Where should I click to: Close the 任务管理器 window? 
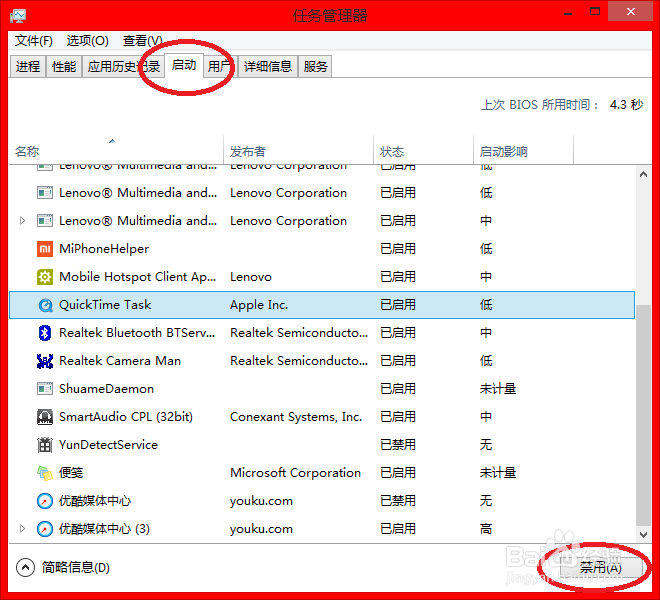point(631,12)
